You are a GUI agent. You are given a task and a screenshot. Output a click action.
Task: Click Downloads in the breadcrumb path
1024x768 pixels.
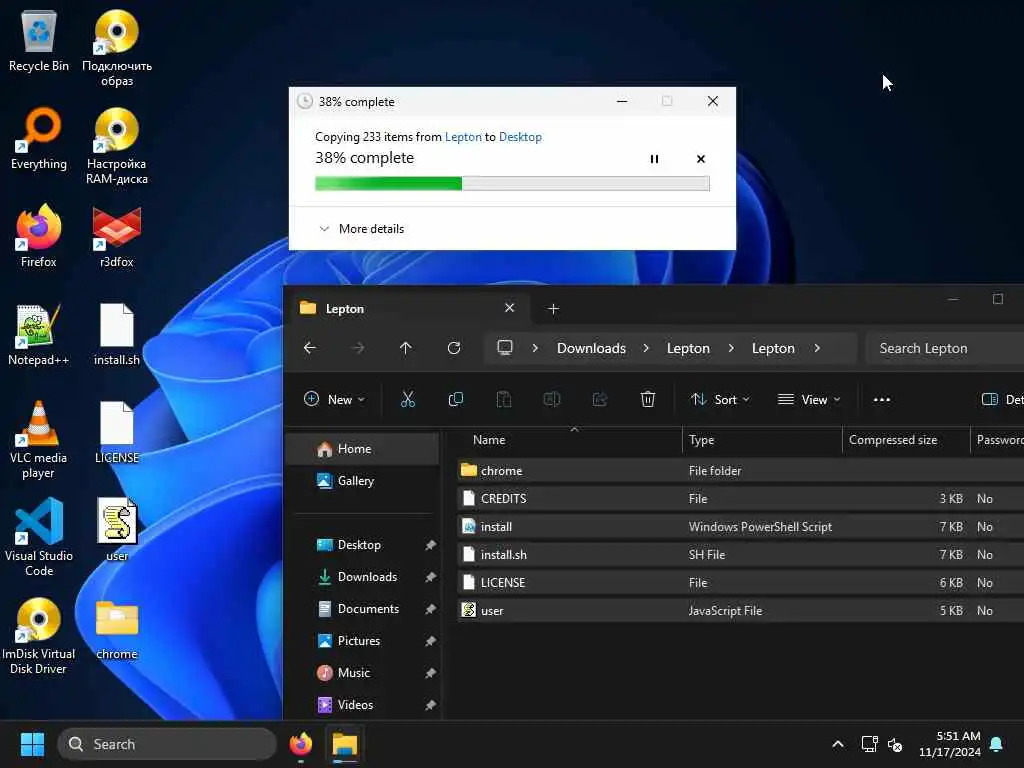591,348
